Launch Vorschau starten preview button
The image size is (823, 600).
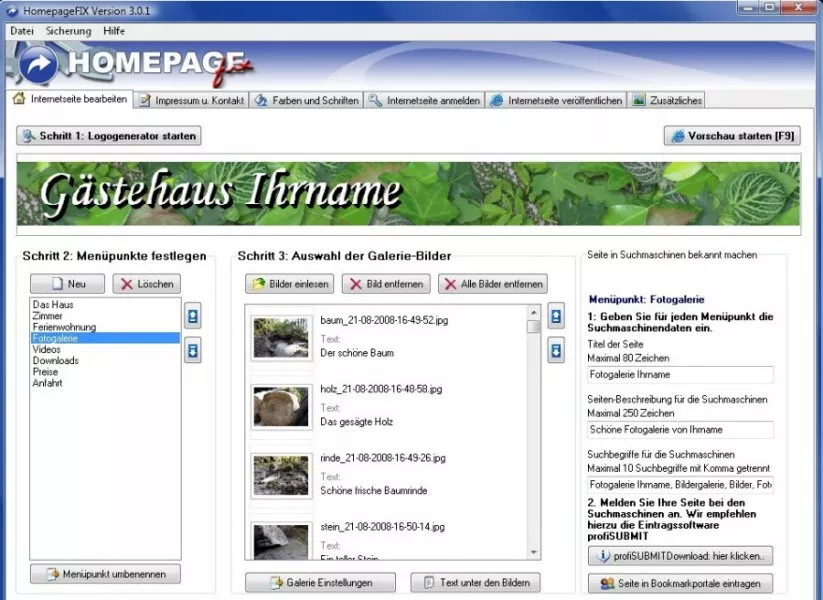pyautogui.click(x=732, y=135)
